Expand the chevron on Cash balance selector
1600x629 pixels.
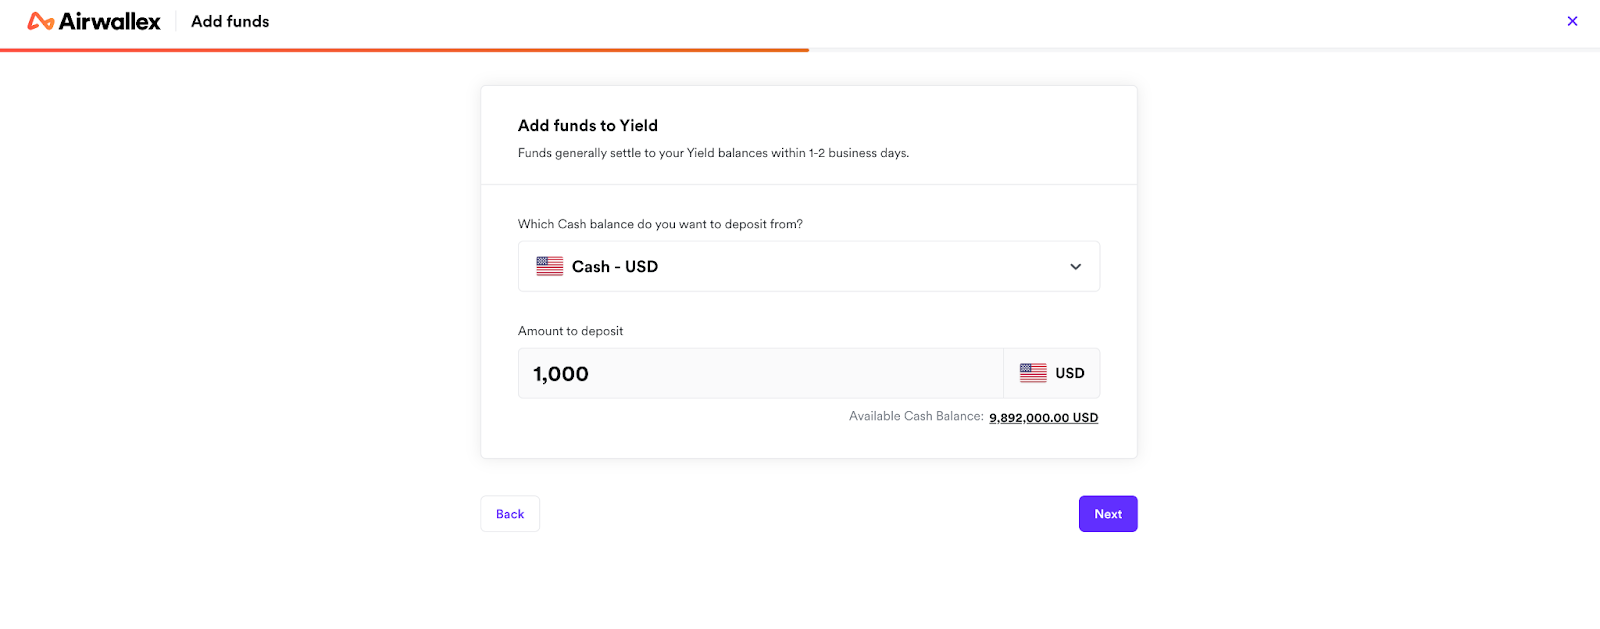click(1075, 267)
